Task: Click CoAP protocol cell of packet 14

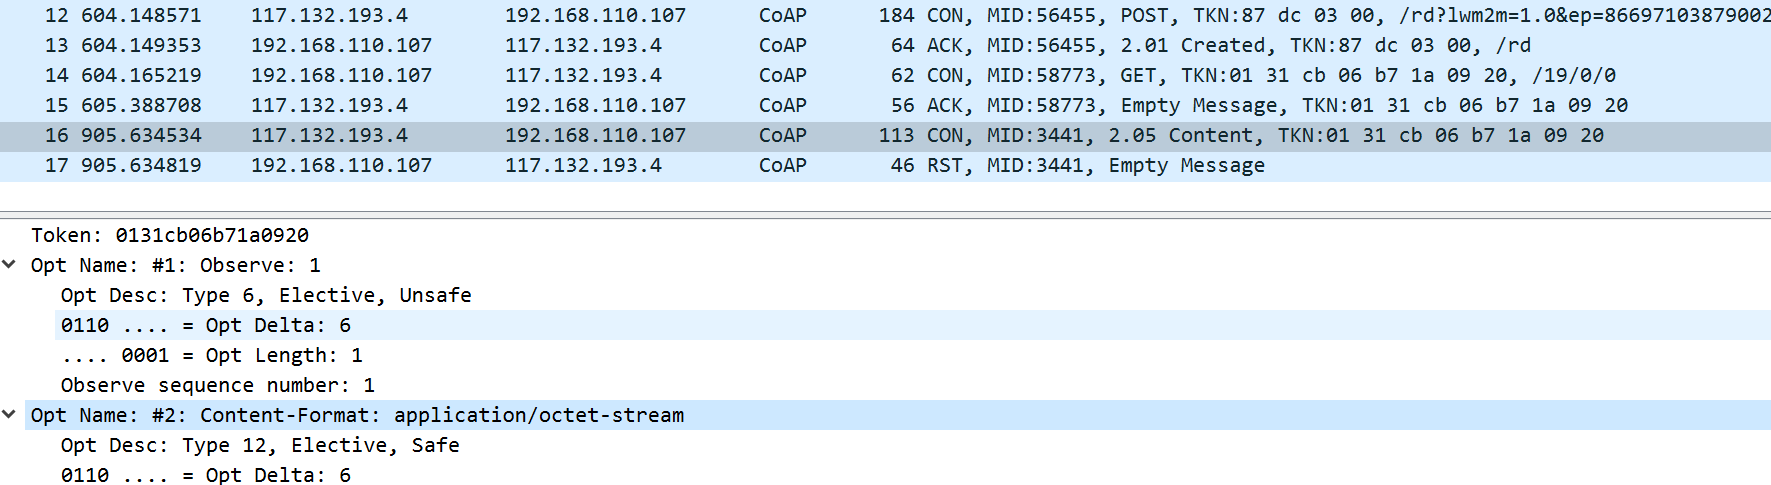Action: [783, 75]
